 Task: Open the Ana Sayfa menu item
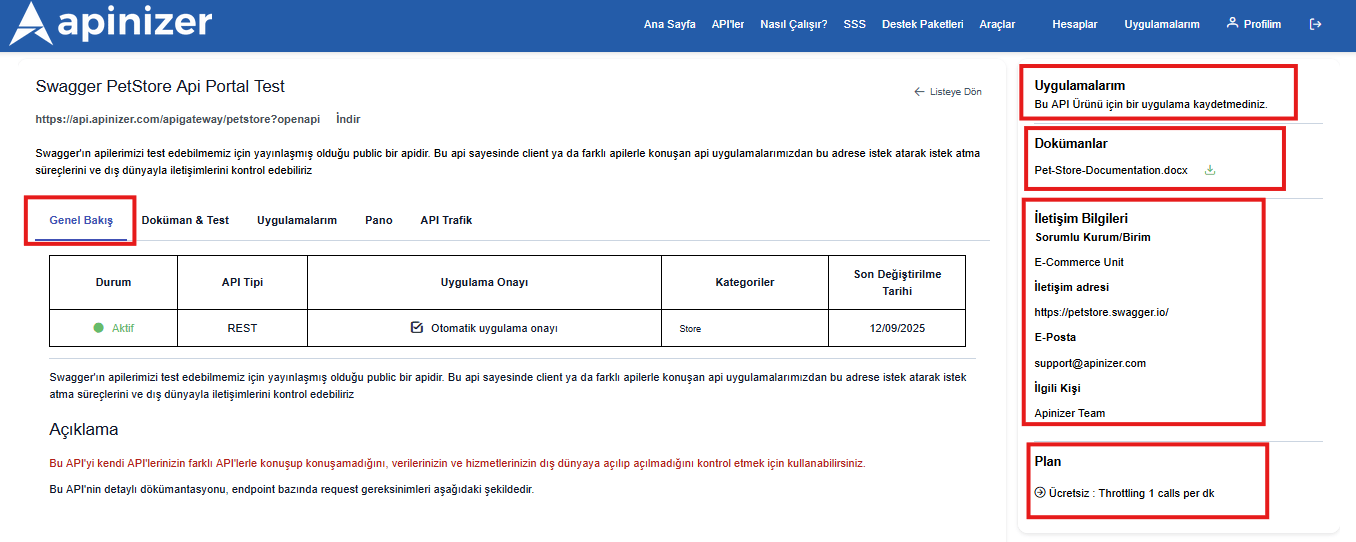click(x=669, y=25)
